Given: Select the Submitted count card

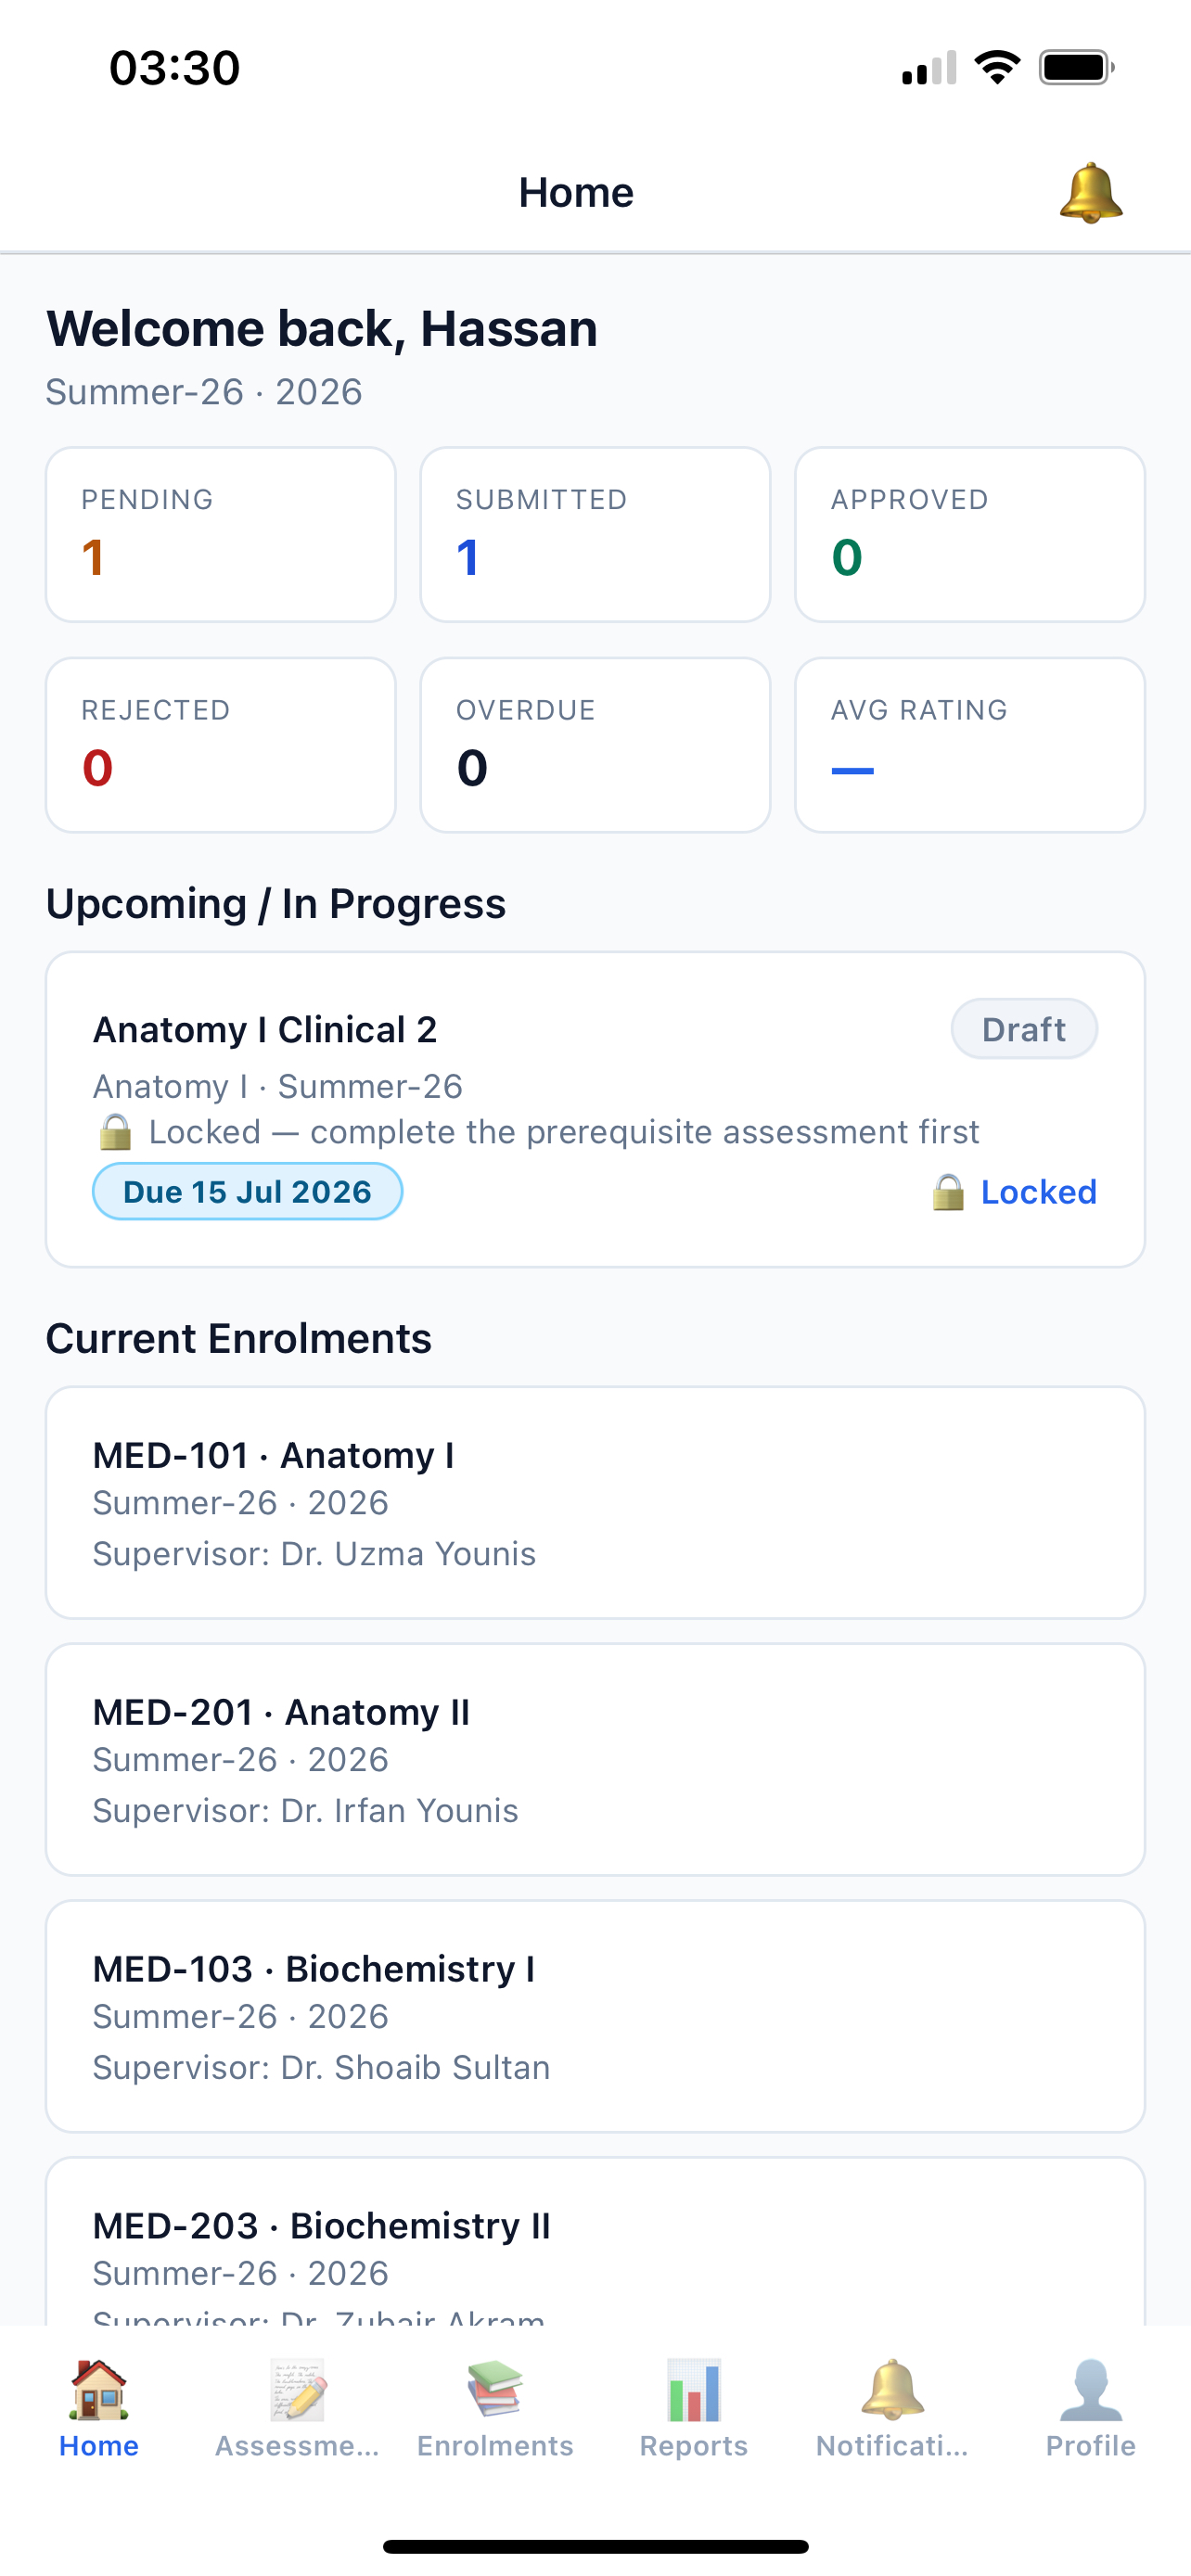Looking at the screenshot, I should tap(595, 534).
